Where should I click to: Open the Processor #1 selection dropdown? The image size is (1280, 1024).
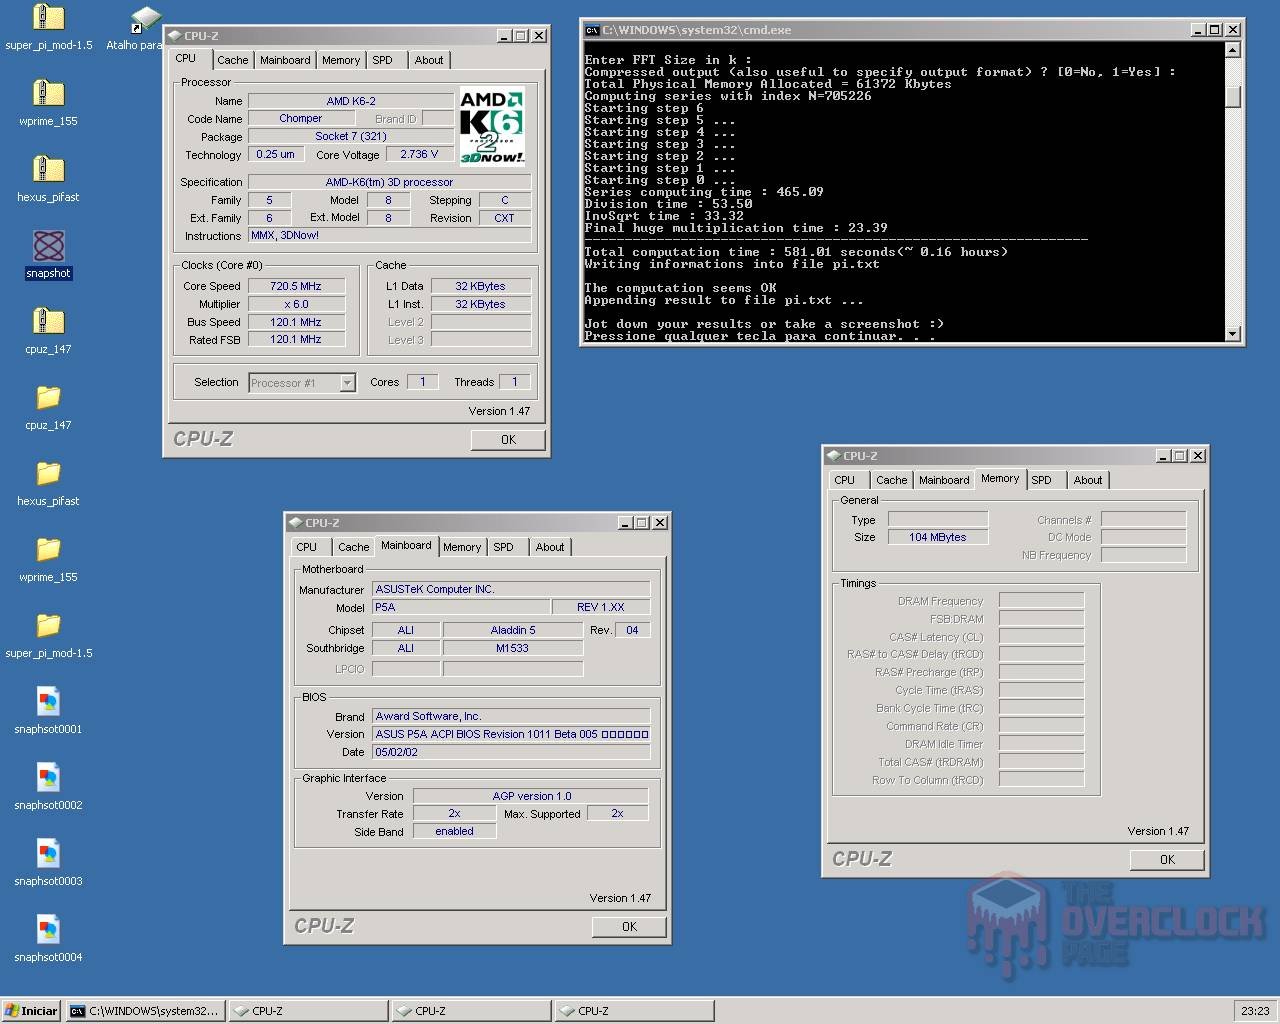click(302, 383)
